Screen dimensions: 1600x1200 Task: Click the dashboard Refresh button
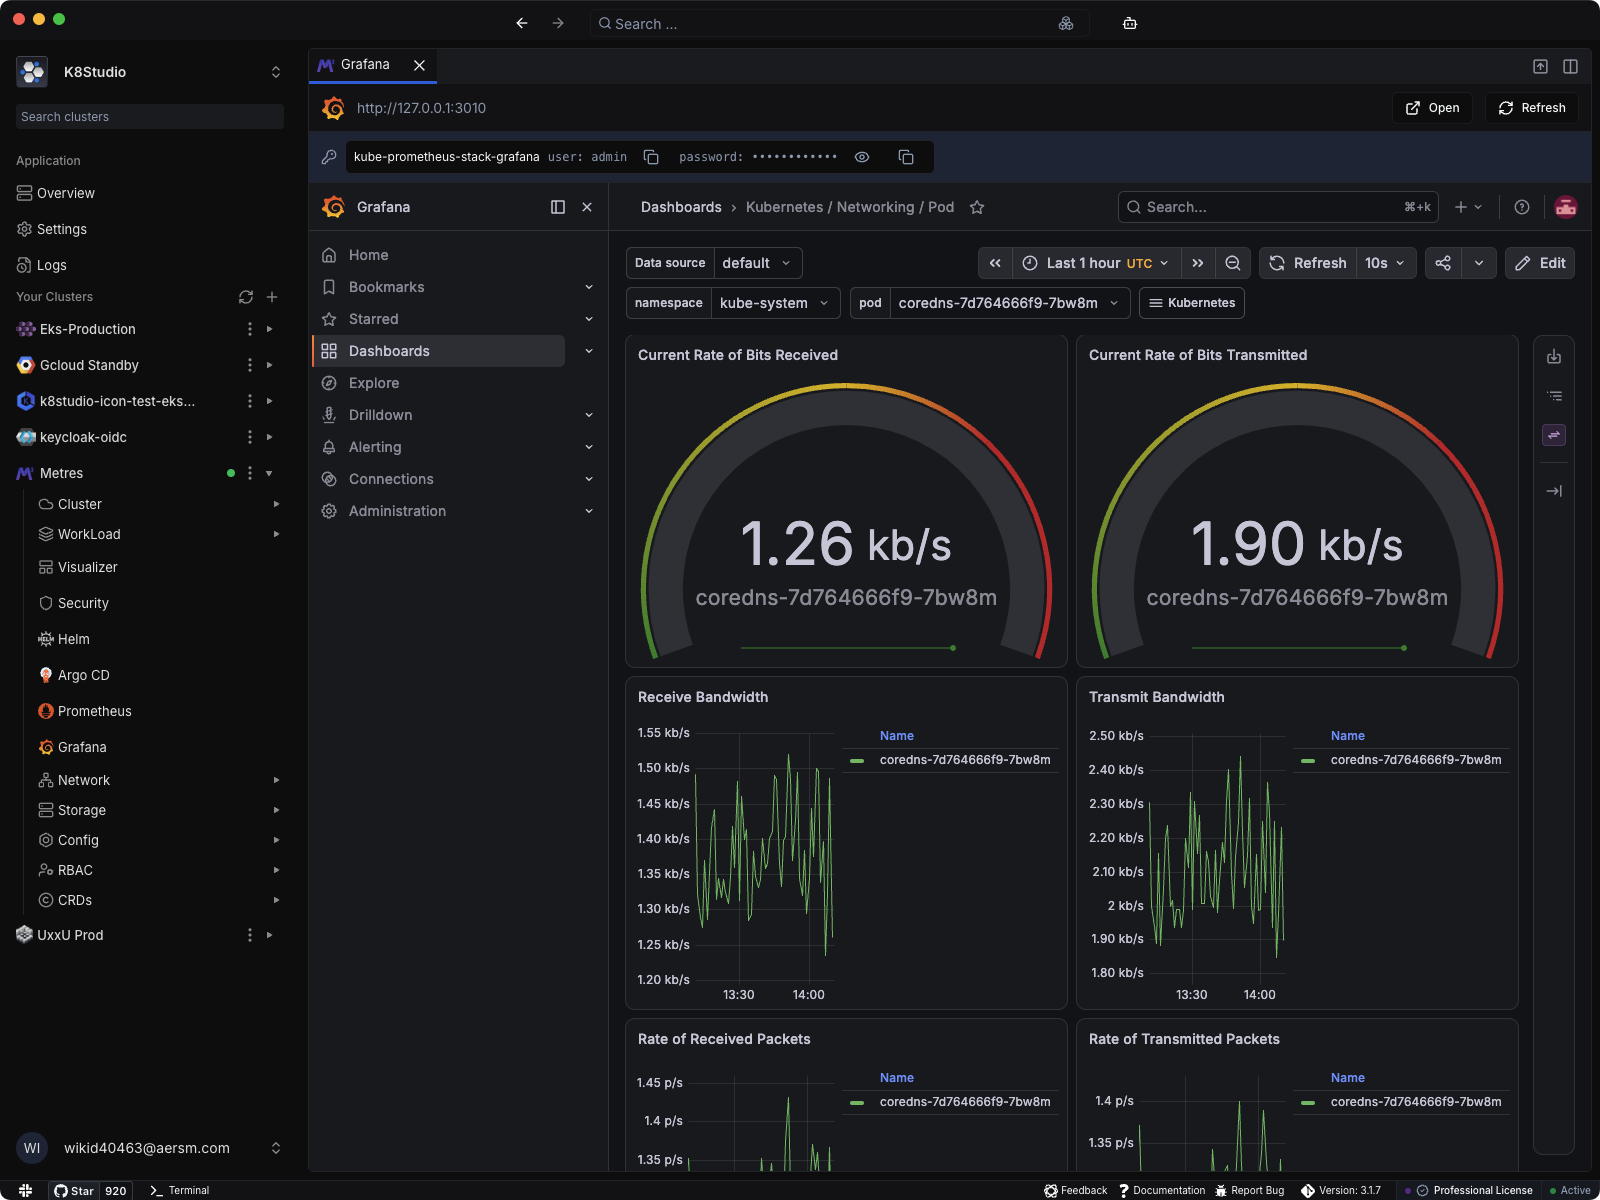coord(1308,263)
